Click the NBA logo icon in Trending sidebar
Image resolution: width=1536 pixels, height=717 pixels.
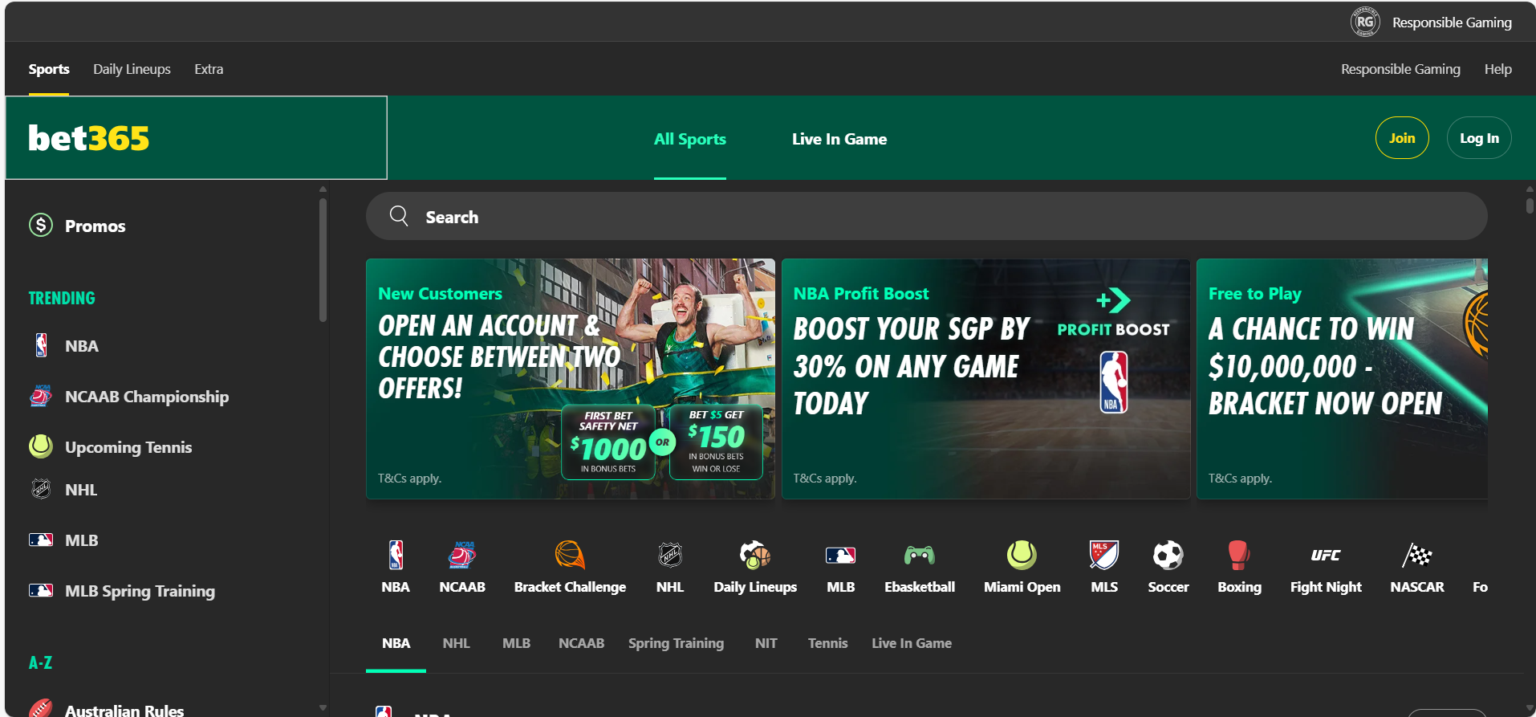41,346
